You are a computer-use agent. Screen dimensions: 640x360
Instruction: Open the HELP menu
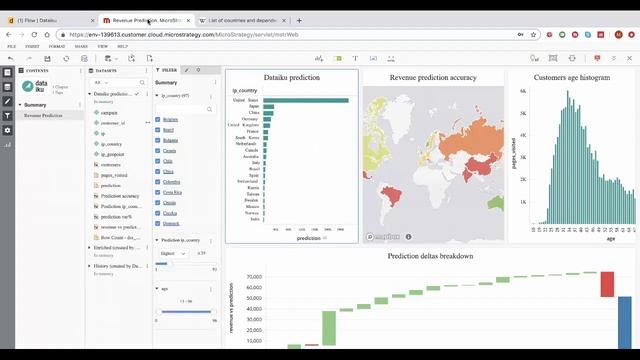(x=122, y=47)
